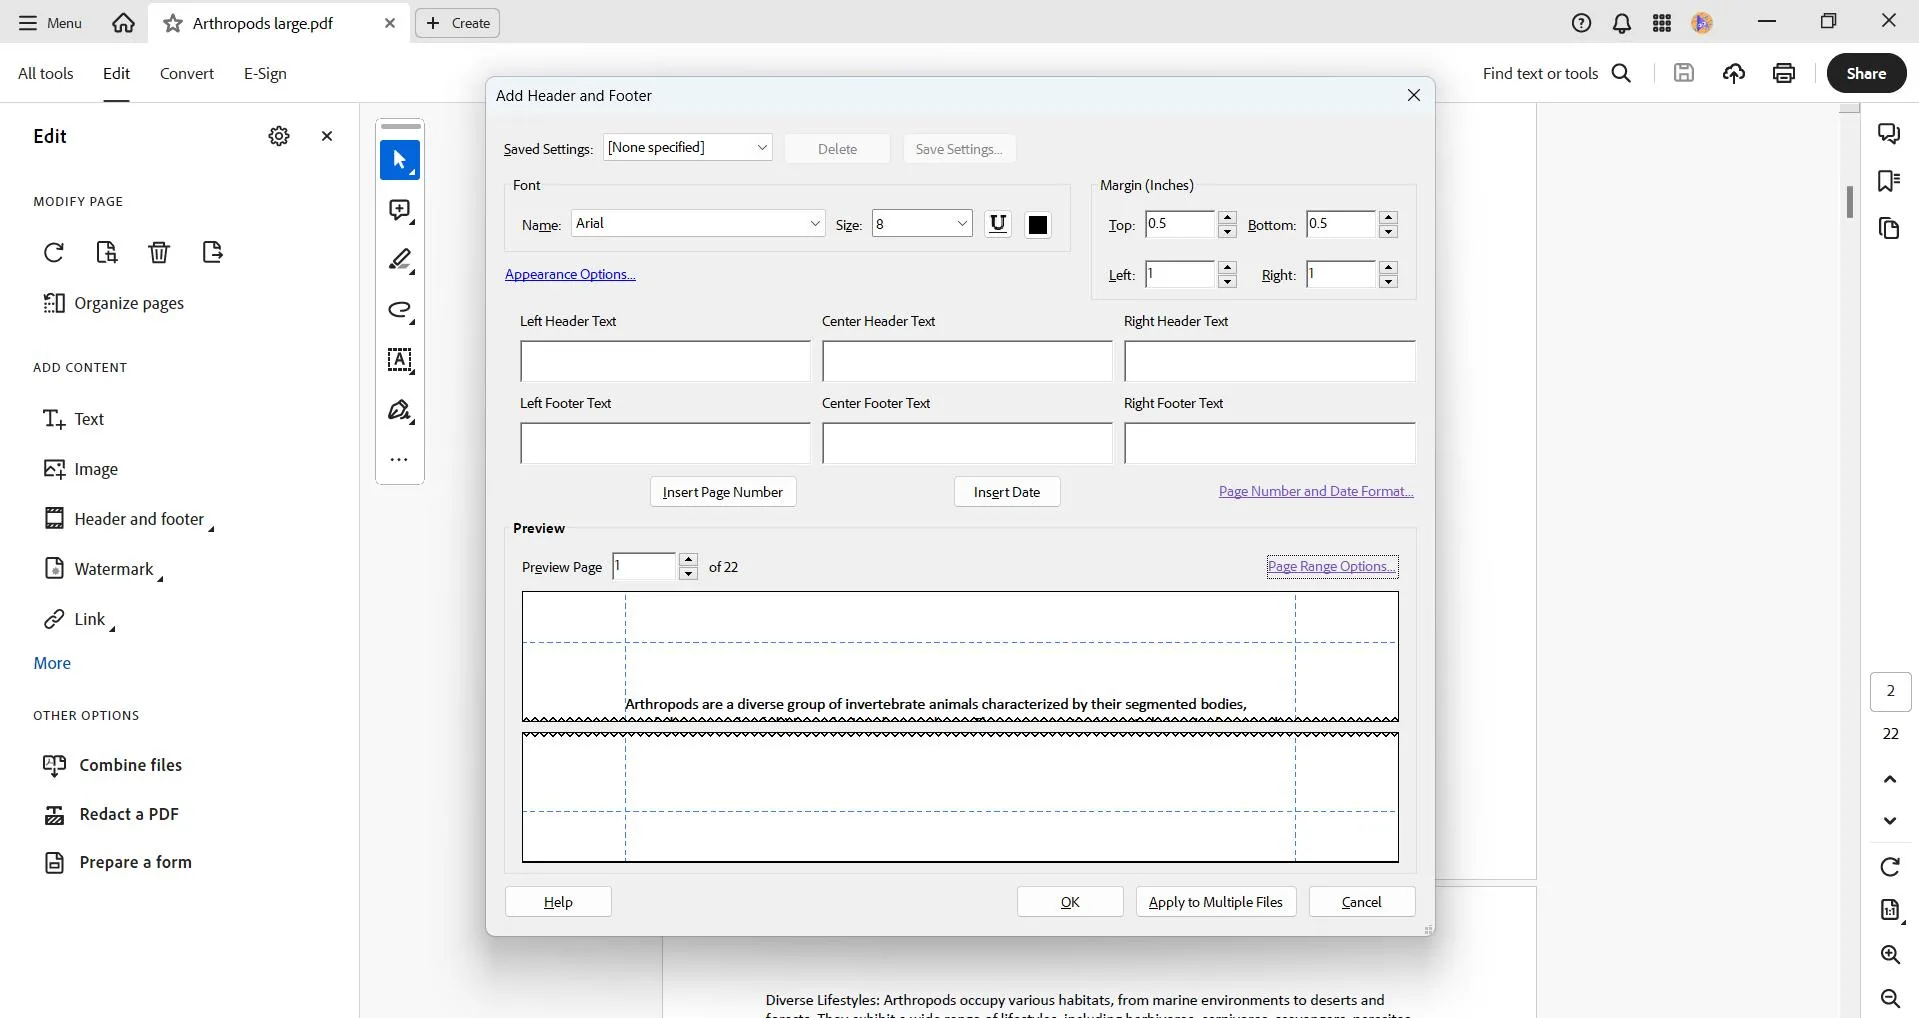Switch to the Convert tab
This screenshot has height=1018, width=1919.
pyautogui.click(x=185, y=73)
